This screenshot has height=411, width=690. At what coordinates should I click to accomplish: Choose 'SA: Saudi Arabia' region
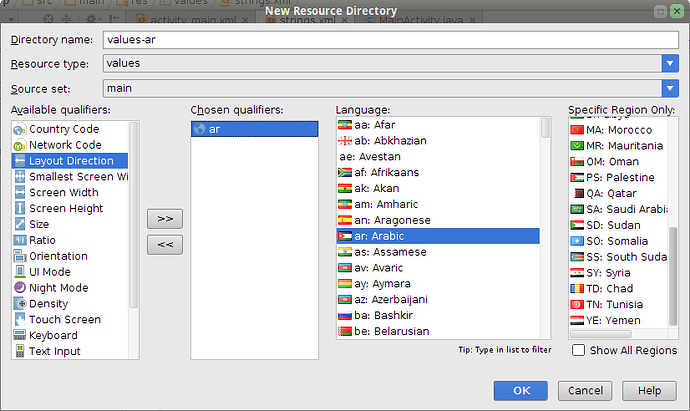(618, 209)
